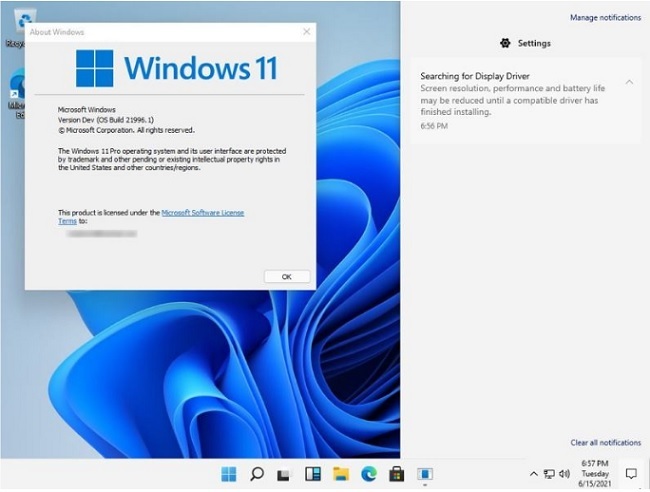
Task: Open the volume tray icon
Action: point(564,473)
